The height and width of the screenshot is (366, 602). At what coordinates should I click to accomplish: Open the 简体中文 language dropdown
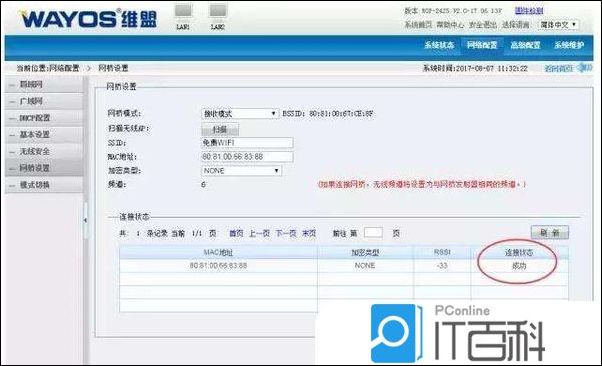tap(558, 25)
